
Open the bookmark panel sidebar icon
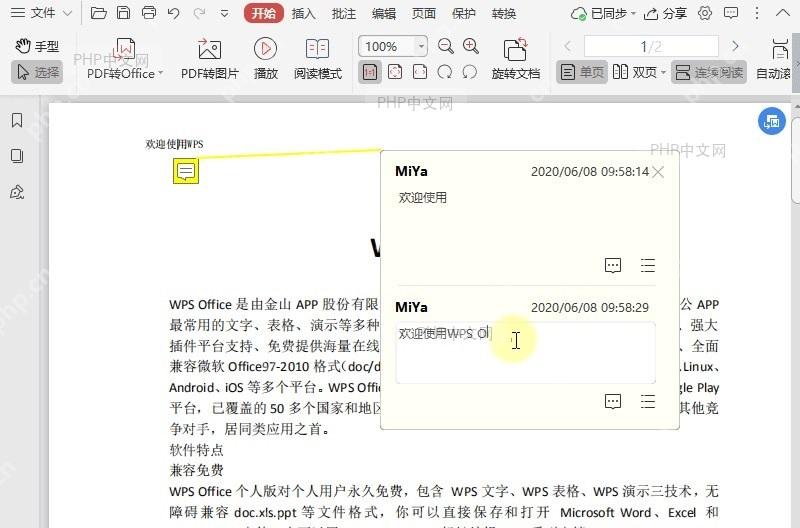click(17, 120)
